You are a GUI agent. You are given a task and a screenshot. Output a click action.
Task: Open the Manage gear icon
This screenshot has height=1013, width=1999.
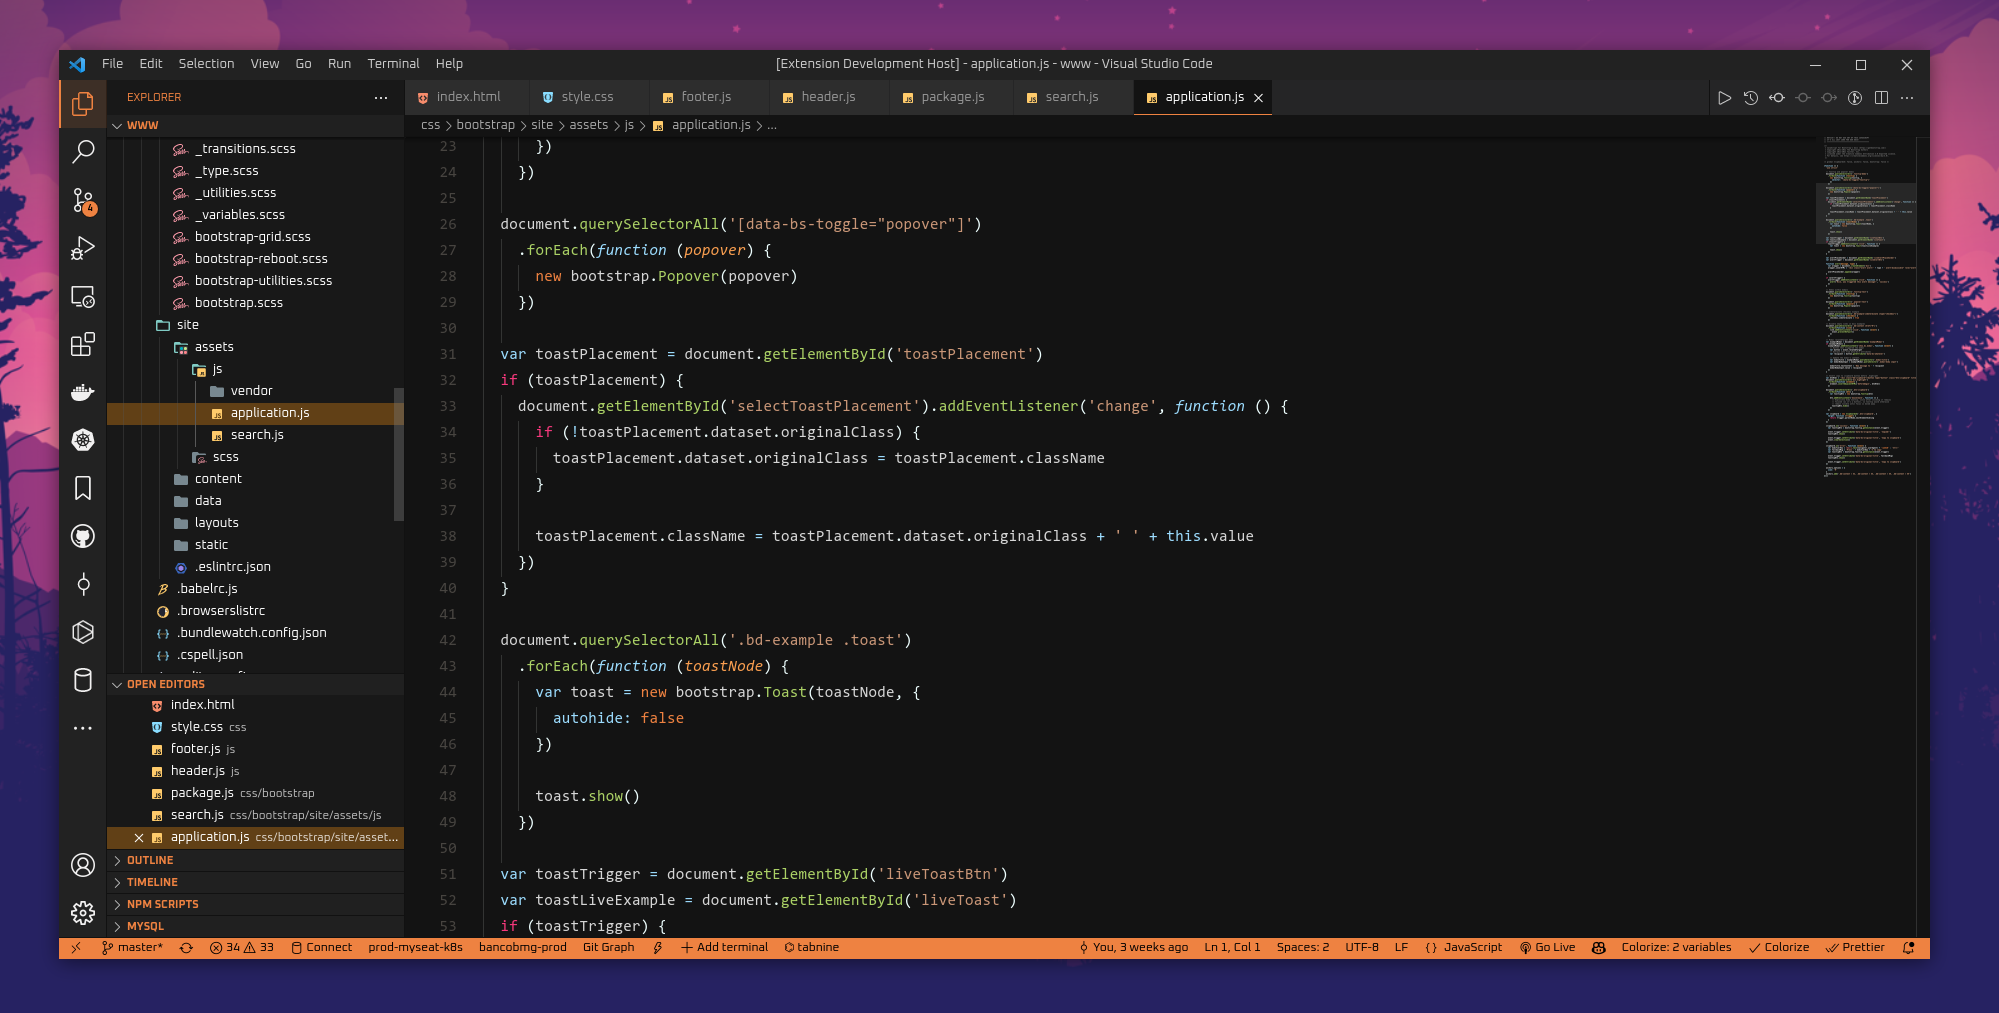(x=83, y=912)
